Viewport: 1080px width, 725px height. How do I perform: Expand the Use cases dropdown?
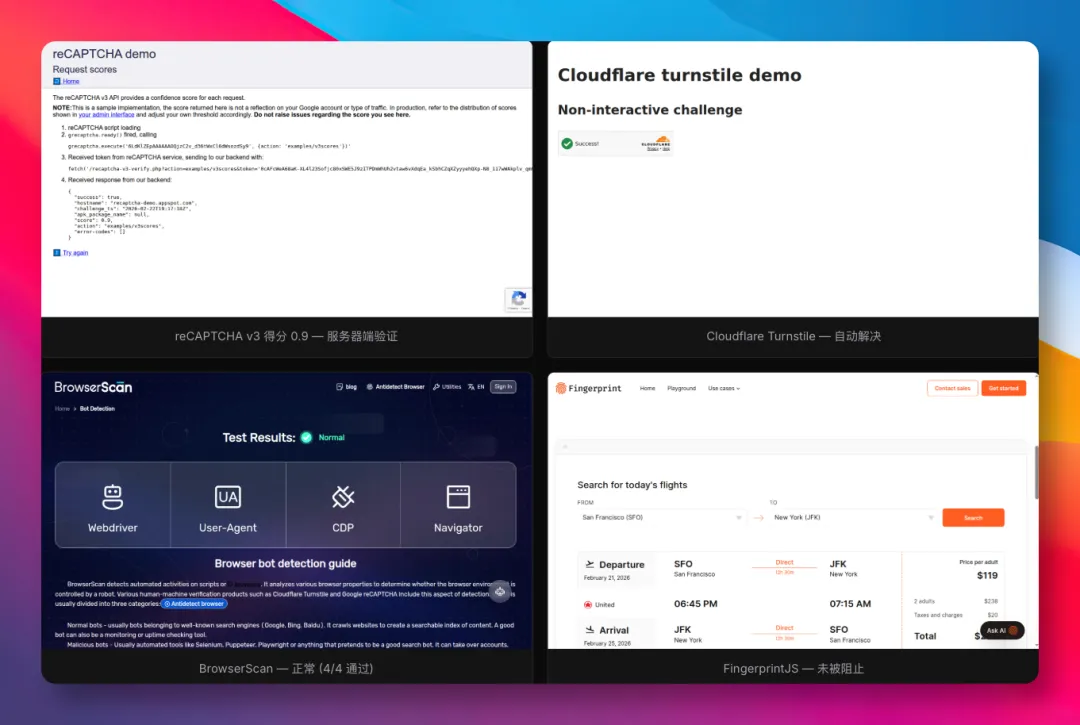point(724,388)
